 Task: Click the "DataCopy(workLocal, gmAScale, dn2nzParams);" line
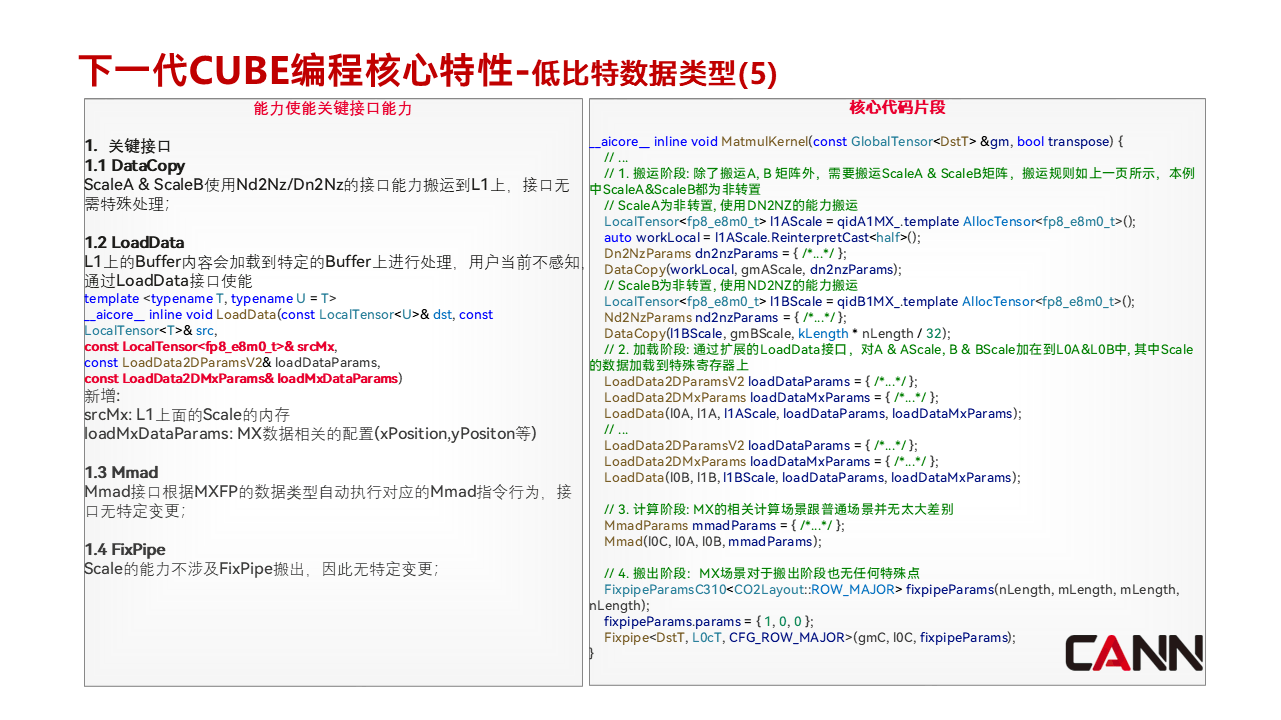[x=753, y=269]
